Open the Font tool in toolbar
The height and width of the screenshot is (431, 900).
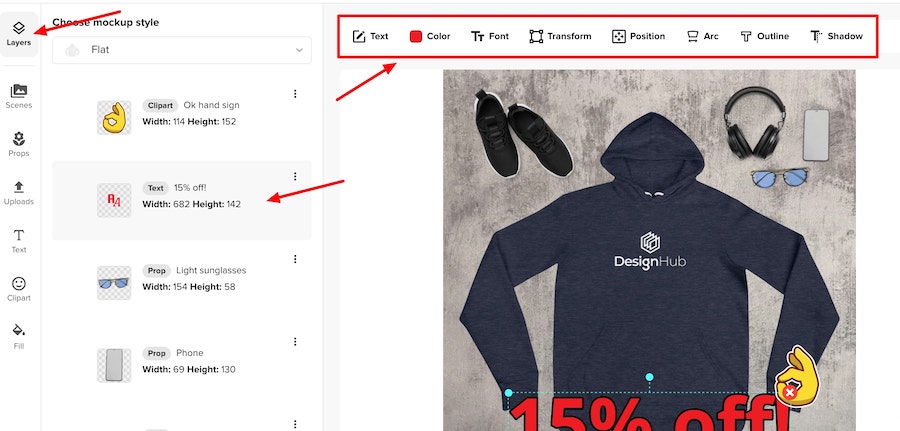click(x=490, y=36)
